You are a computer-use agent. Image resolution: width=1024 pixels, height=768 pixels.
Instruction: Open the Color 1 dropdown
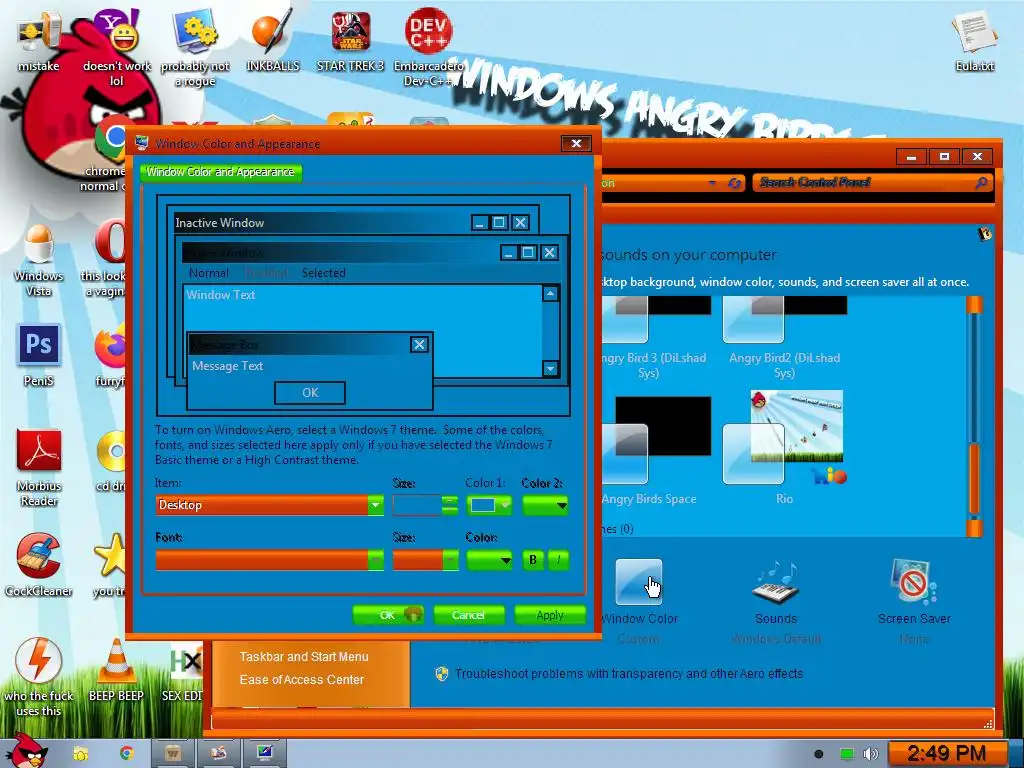pyautogui.click(x=488, y=505)
